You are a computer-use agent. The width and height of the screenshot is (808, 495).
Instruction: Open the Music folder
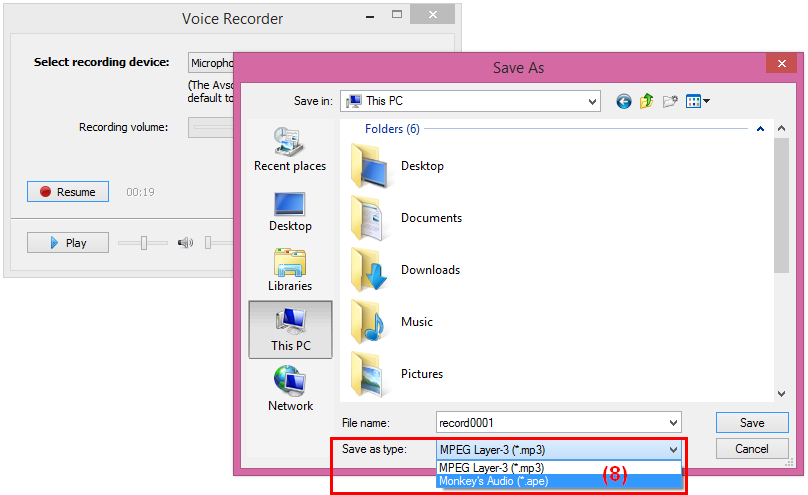416,322
